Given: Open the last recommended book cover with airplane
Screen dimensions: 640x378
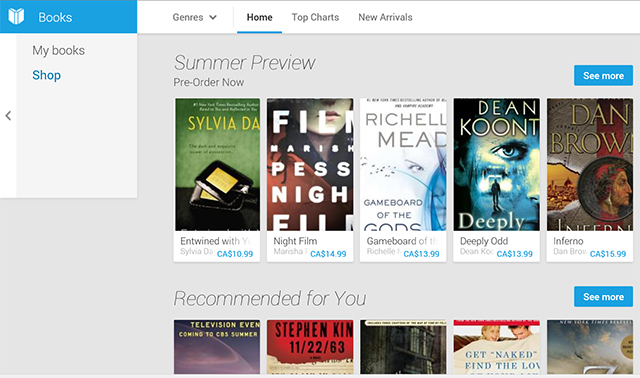Looking at the screenshot, I should [590, 347].
